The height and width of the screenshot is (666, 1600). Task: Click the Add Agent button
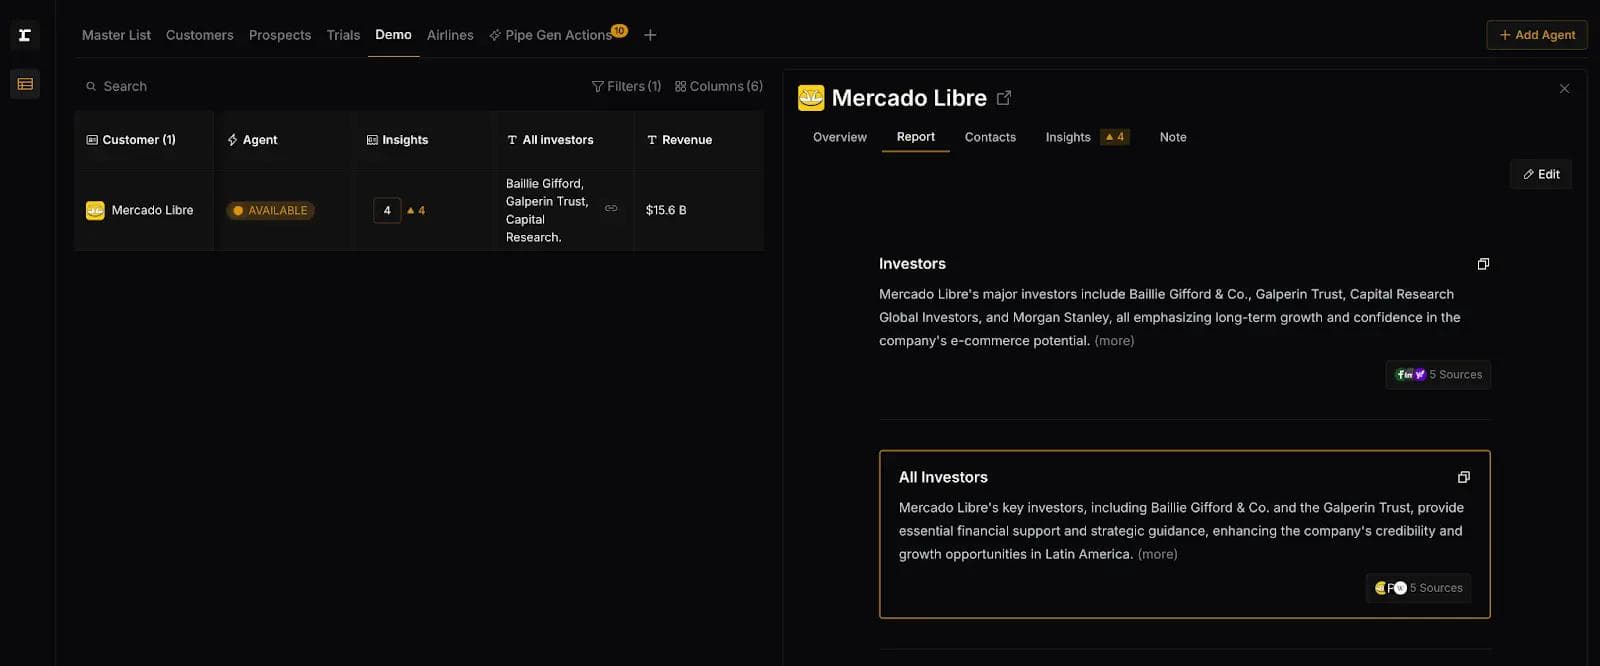pyautogui.click(x=1537, y=35)
